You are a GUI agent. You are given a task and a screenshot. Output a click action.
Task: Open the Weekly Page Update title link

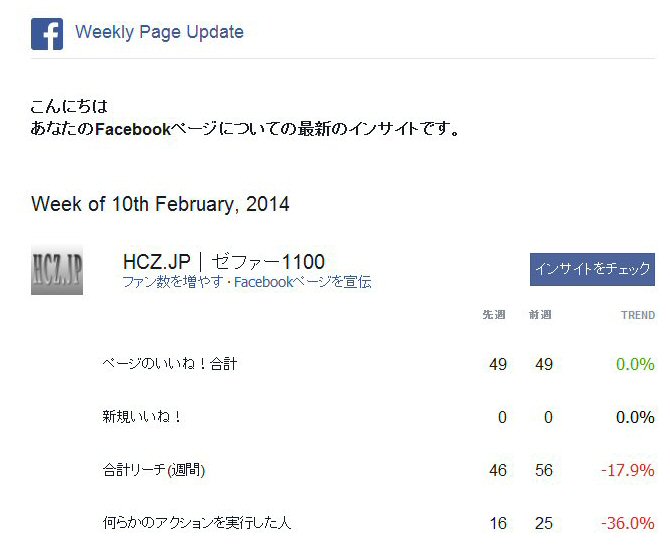tap(159, 32)
